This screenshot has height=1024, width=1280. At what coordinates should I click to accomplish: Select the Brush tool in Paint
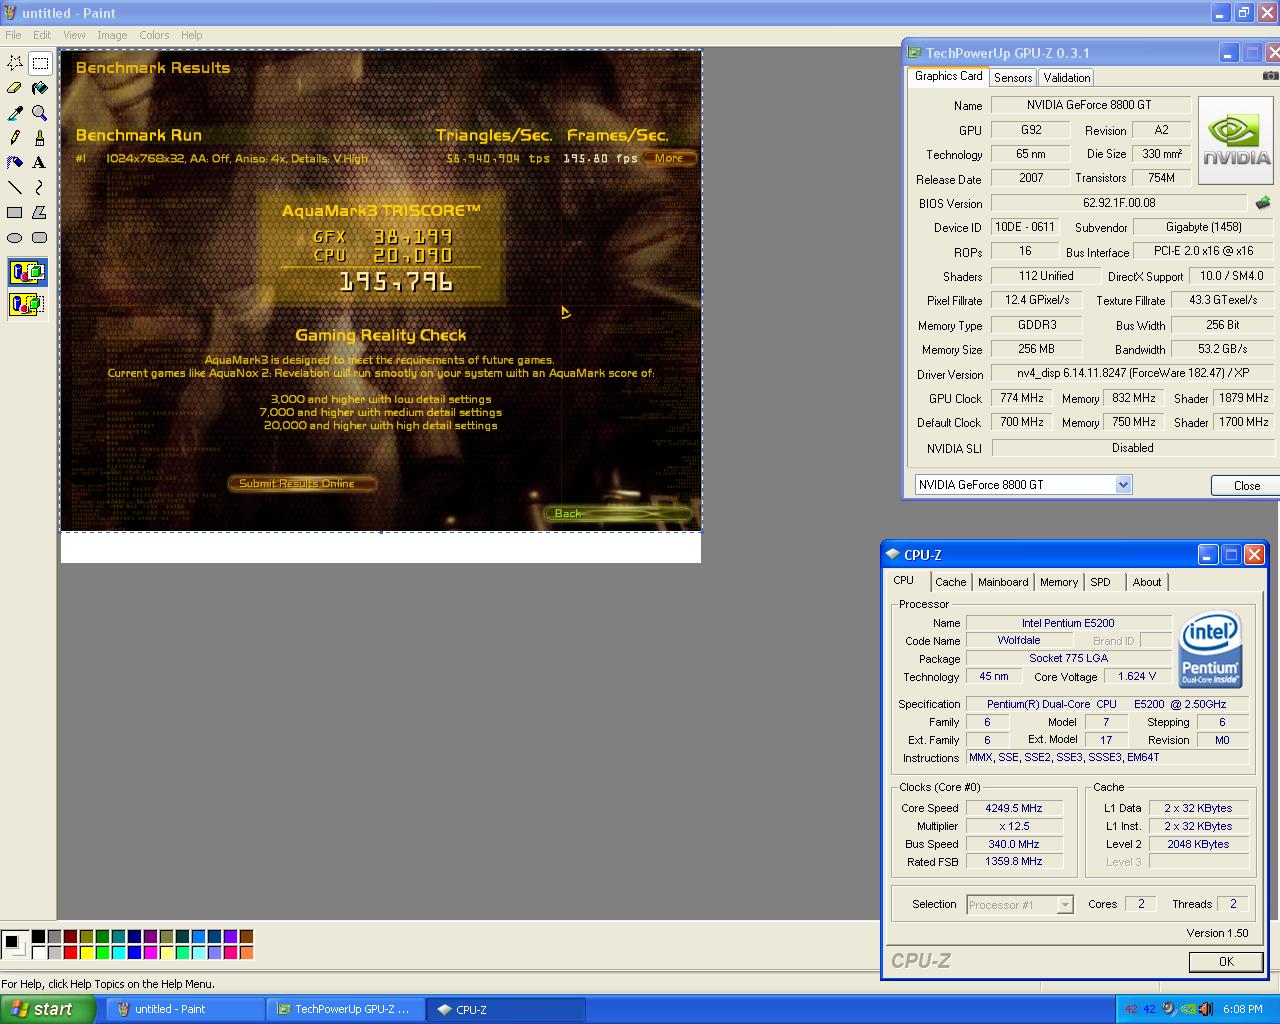(40, 138)
